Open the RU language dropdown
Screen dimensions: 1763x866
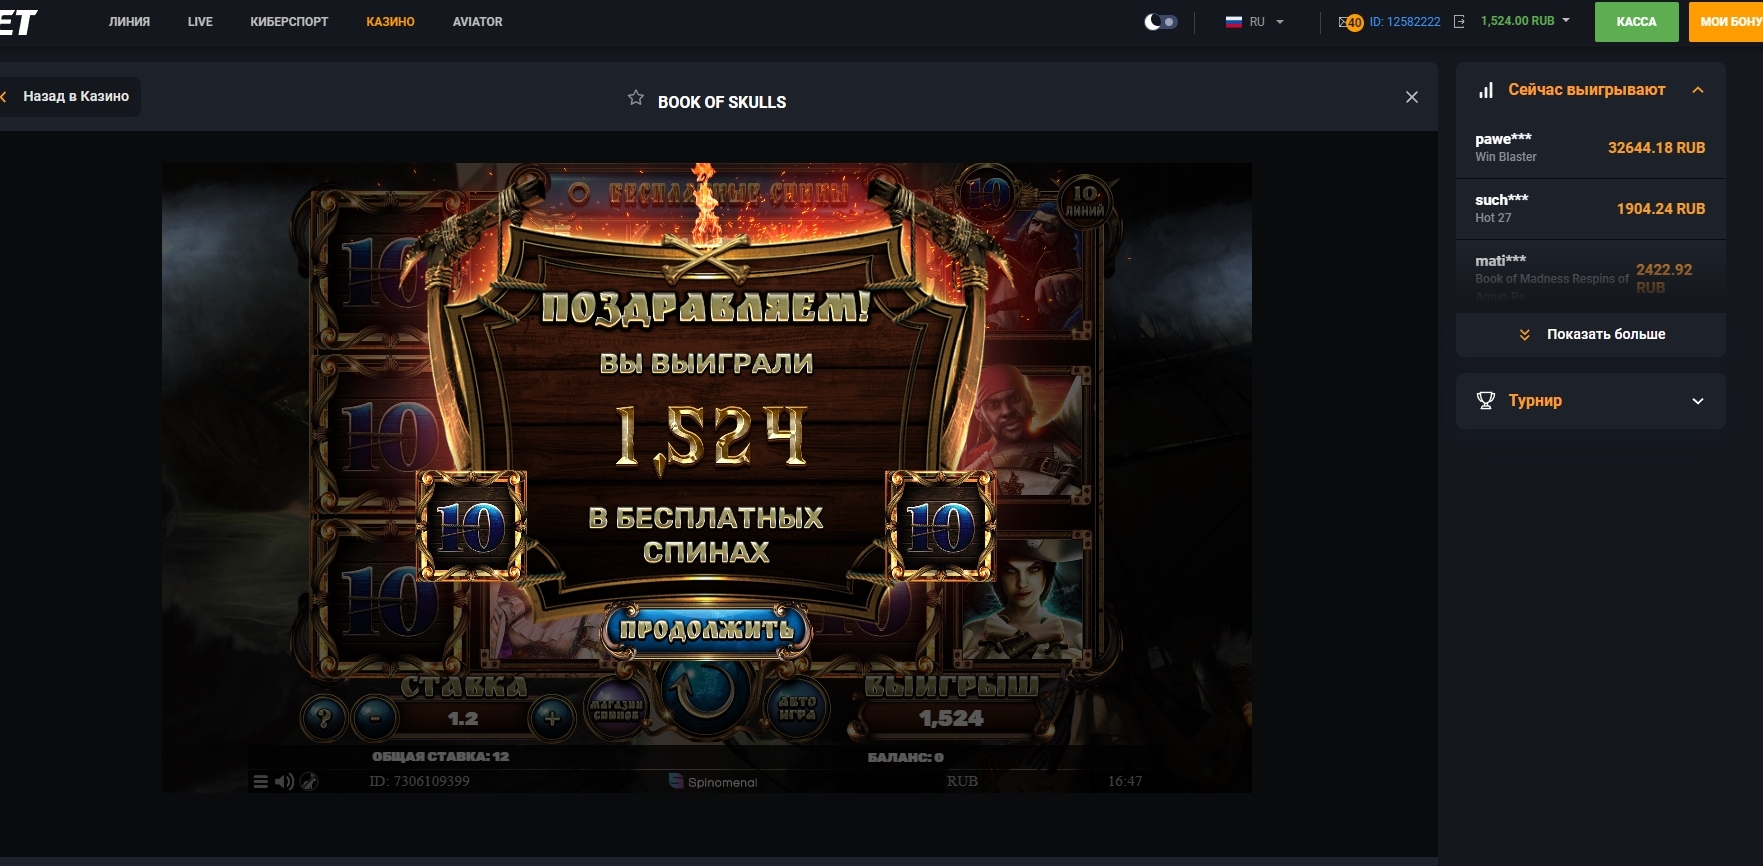(1254, 21)
